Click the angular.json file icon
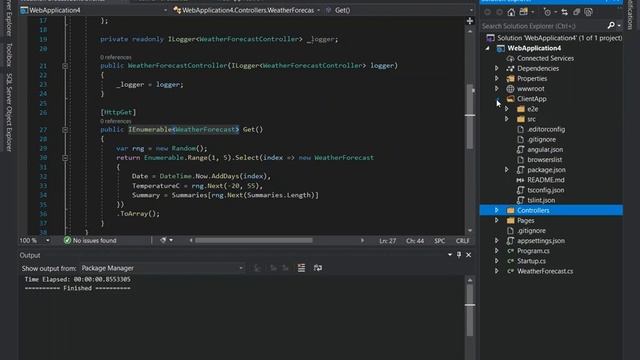This screenshot has width=640, height=360. point(520,149)
